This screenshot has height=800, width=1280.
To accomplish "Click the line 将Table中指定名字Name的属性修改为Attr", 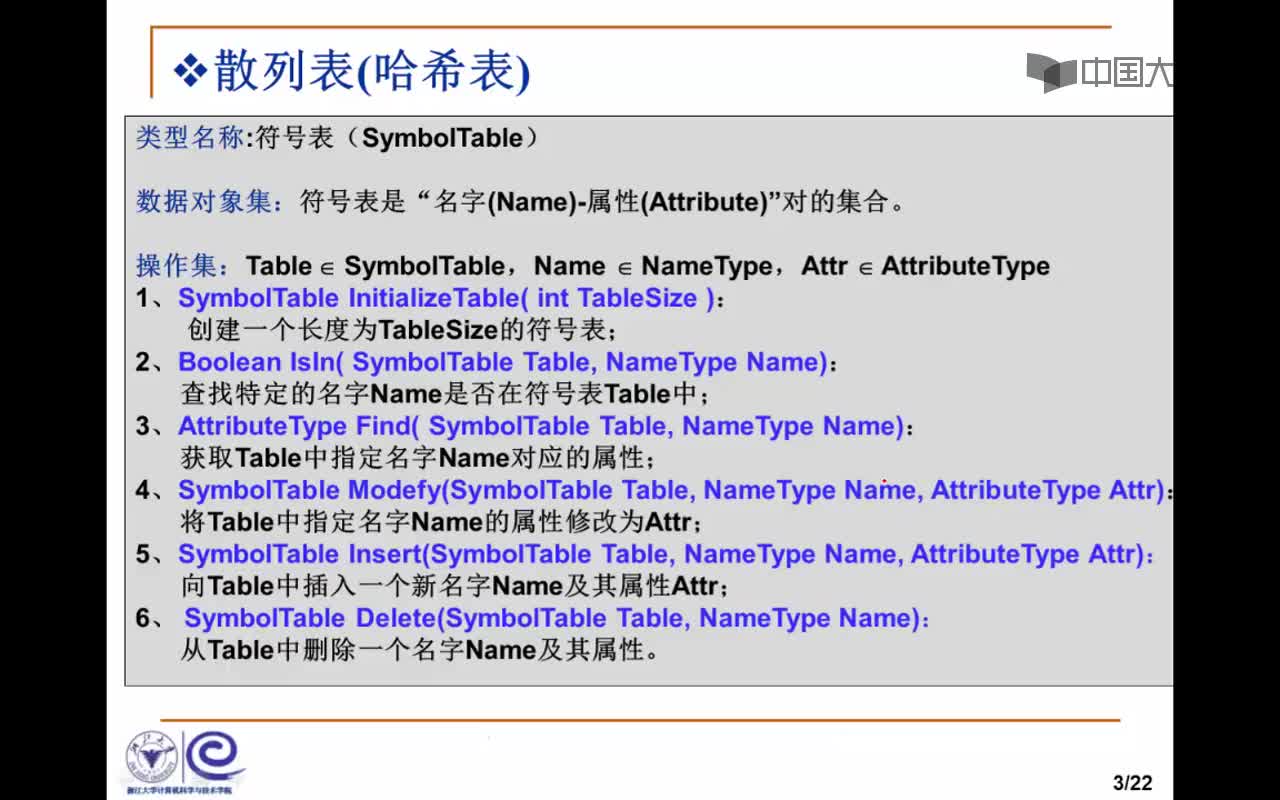I will (x=442, y=522).
